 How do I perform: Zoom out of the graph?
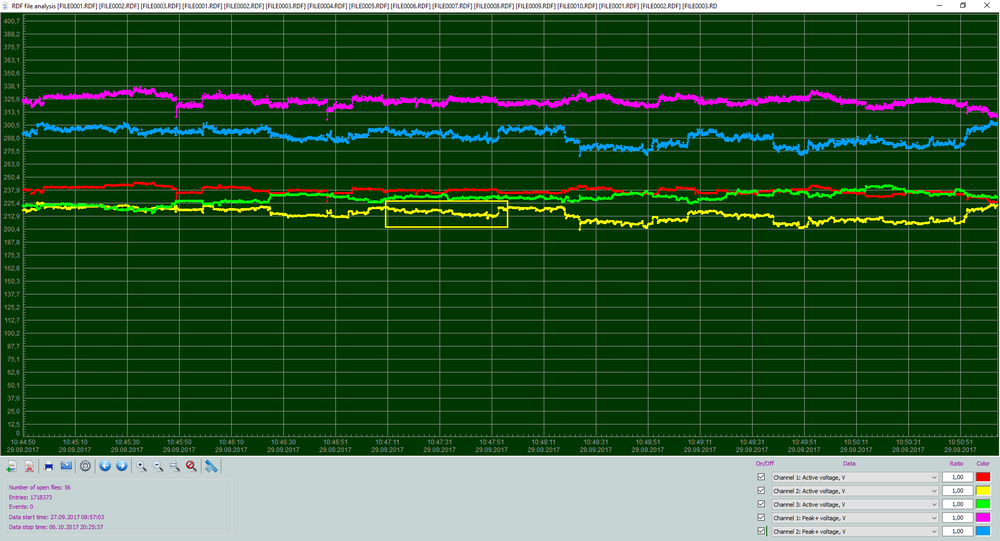click(x=158, y=466)
